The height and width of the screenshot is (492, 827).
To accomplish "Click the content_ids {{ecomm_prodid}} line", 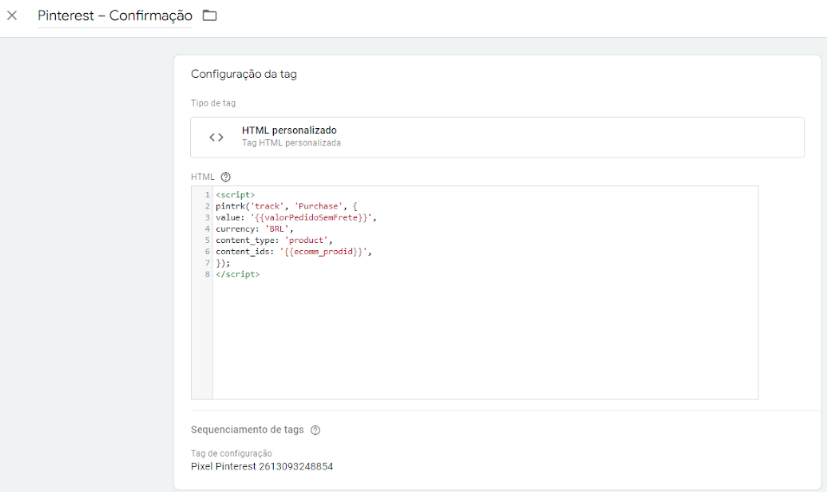I will (x=294, y=252).
